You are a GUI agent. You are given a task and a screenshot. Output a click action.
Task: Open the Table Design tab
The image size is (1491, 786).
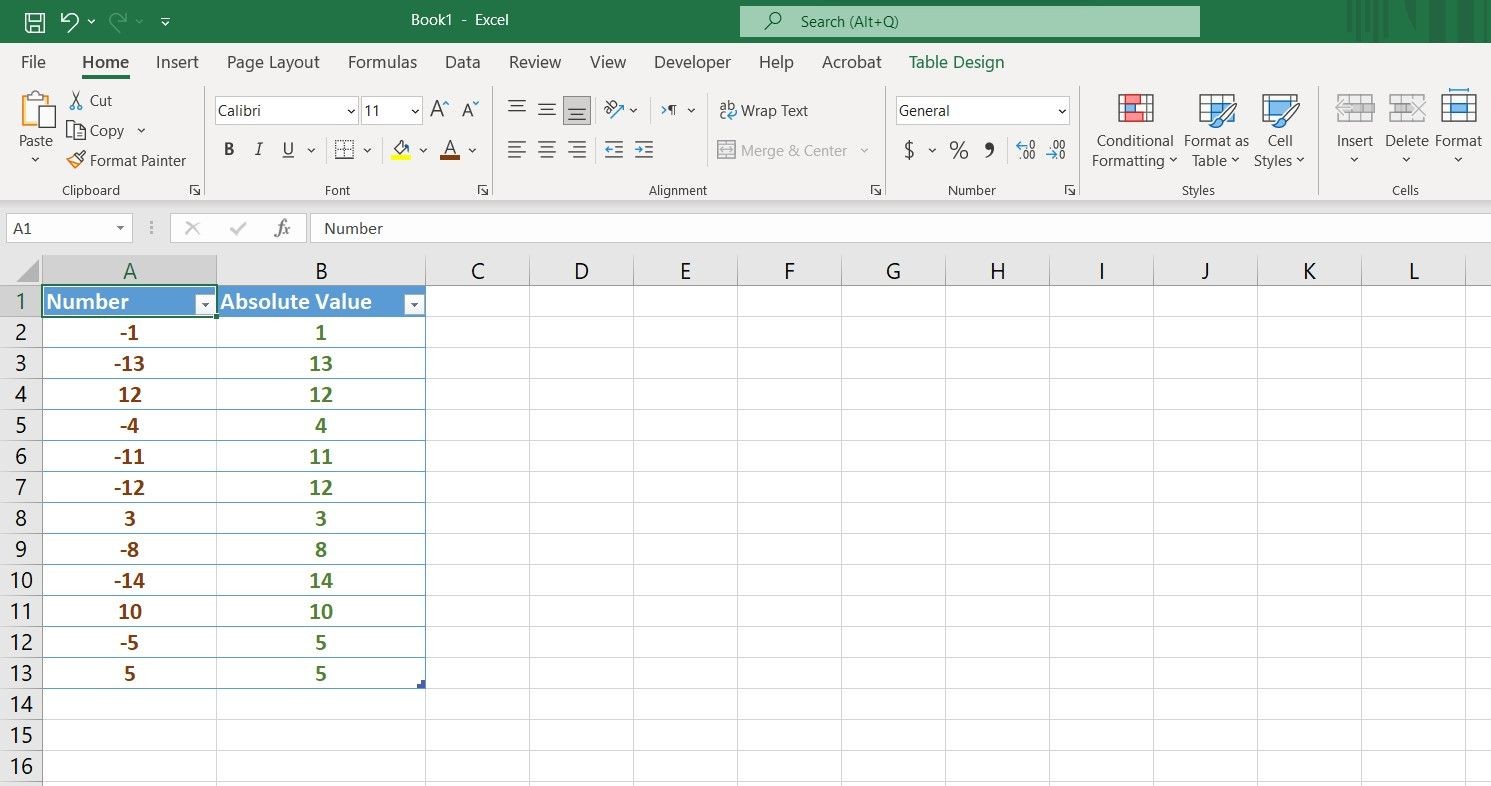(x=956, y=62)
